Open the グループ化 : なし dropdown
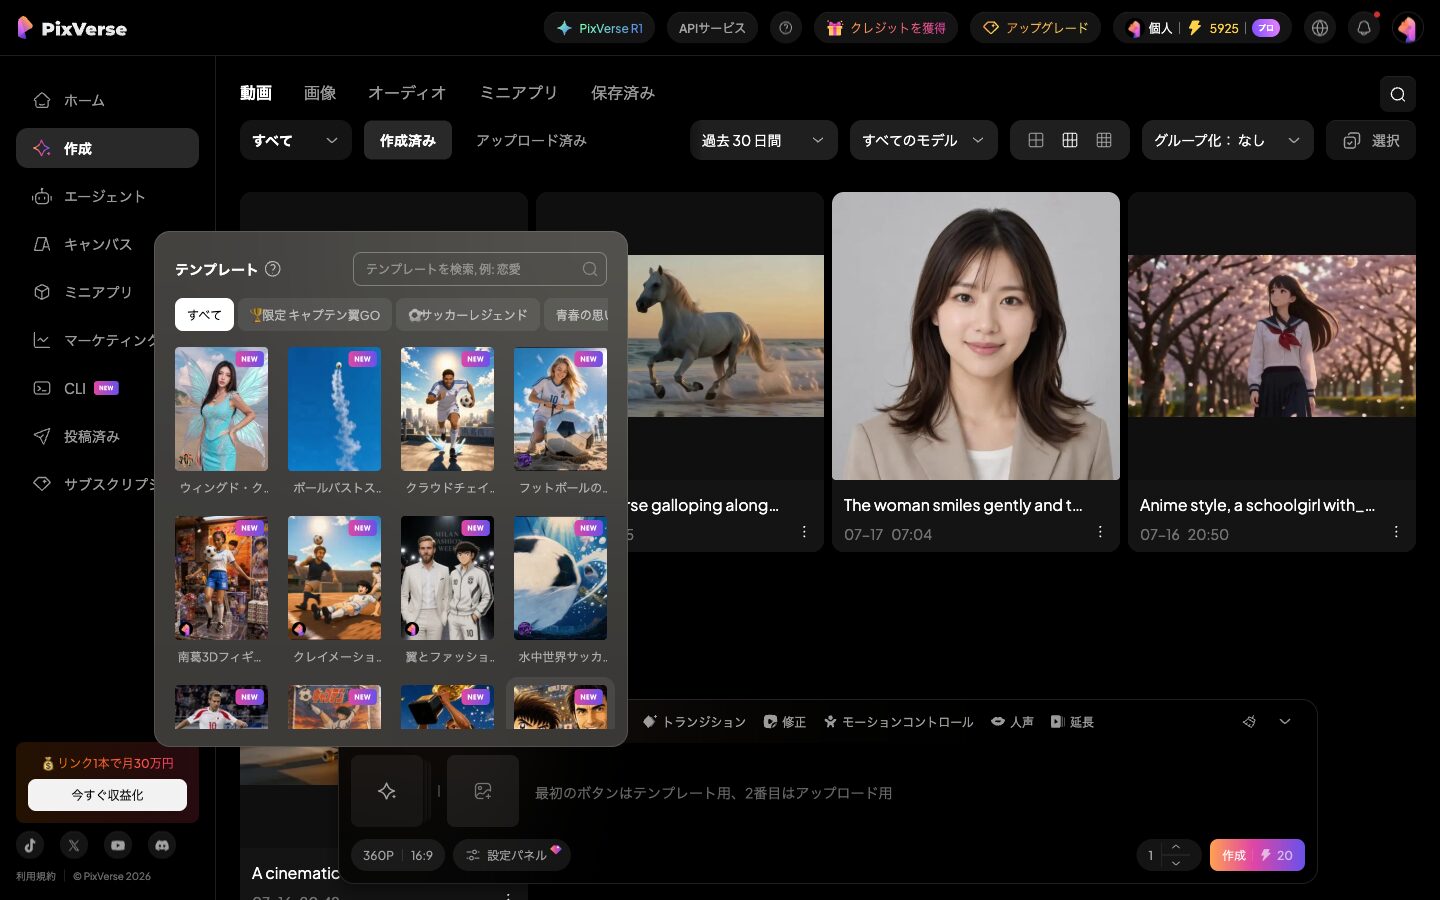This screenshot has width=1440, height=900. pyautogui.click(x=1228, y=141)
